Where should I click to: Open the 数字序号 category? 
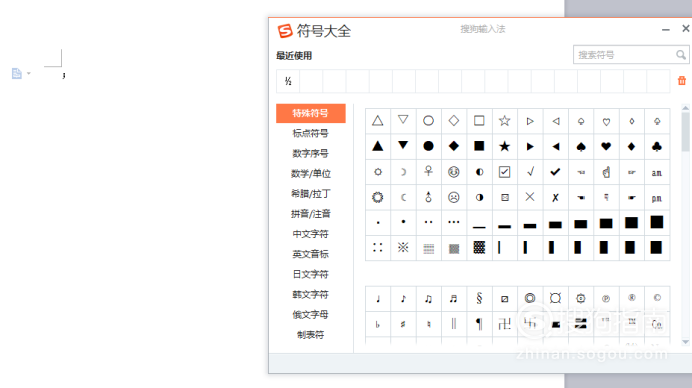[311, 154]
